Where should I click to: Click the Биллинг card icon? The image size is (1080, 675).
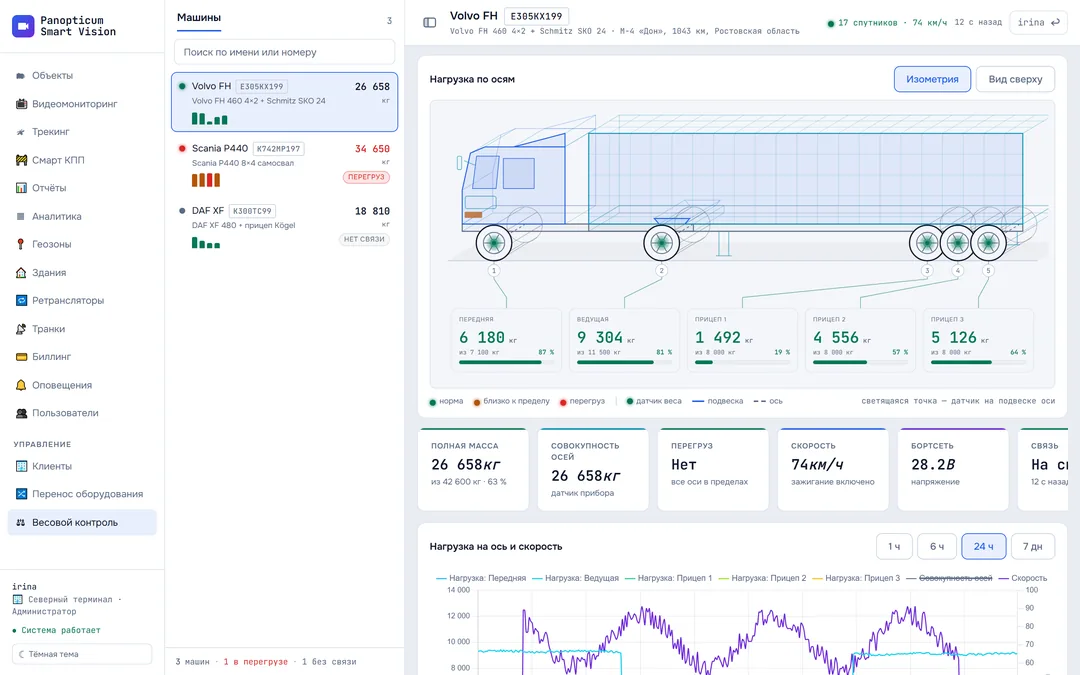point(21,357)
